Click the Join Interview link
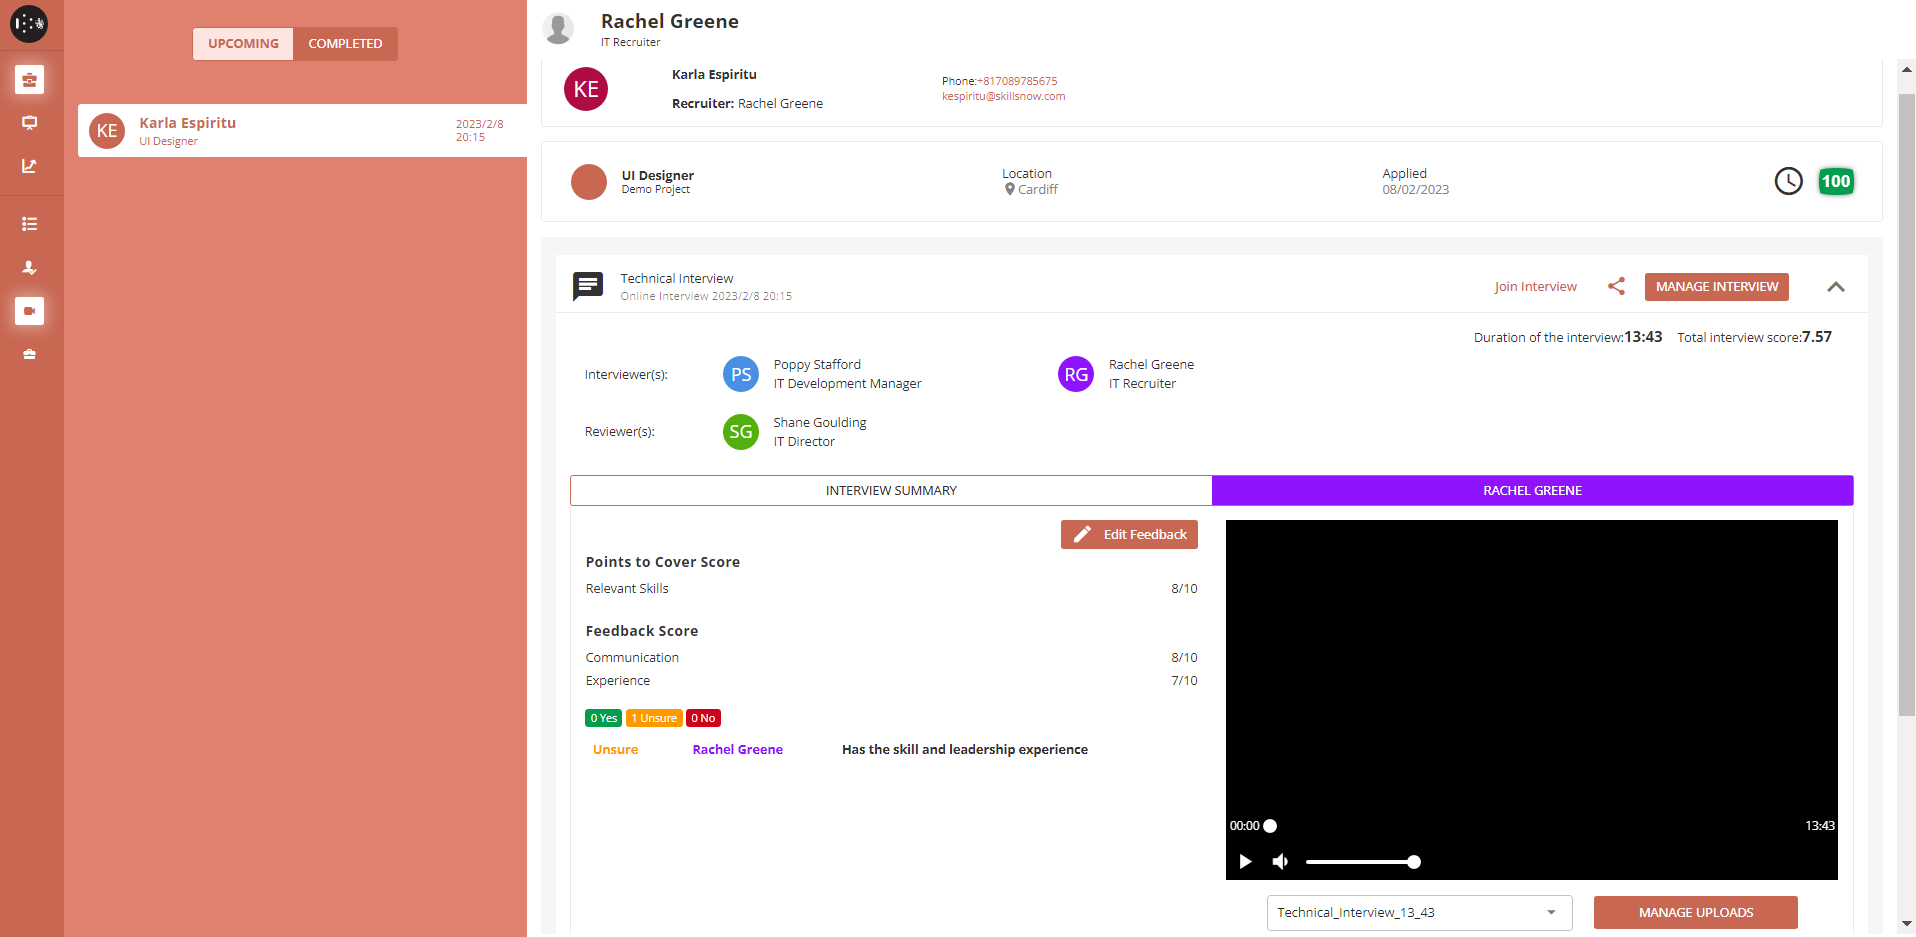This screenshot has height=937, width=1916. click(1535, 287)
